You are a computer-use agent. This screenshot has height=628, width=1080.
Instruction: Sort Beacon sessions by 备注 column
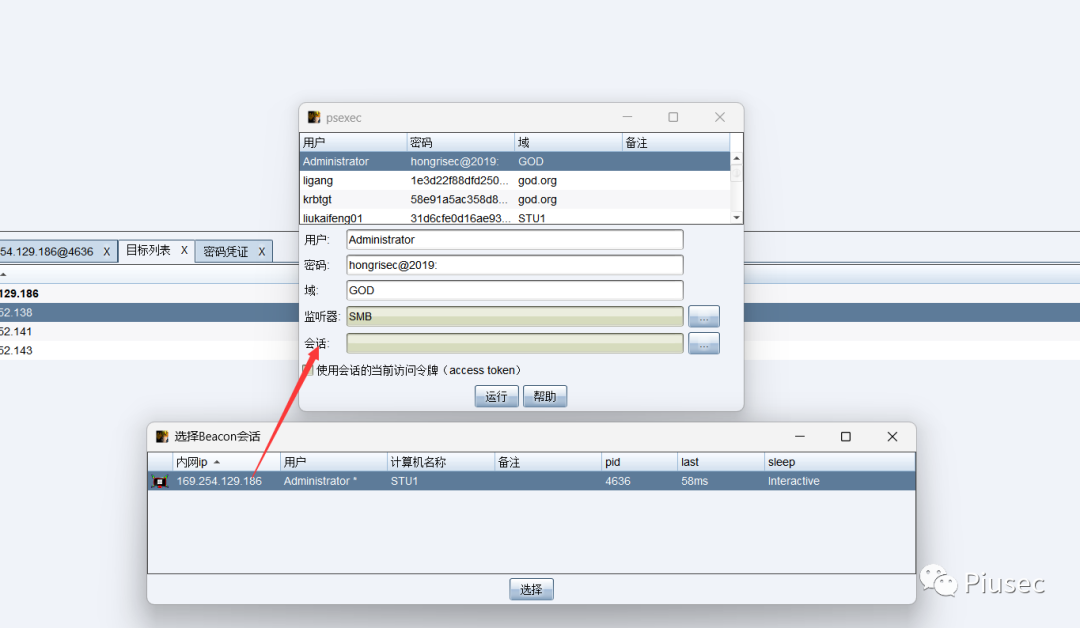548,462
